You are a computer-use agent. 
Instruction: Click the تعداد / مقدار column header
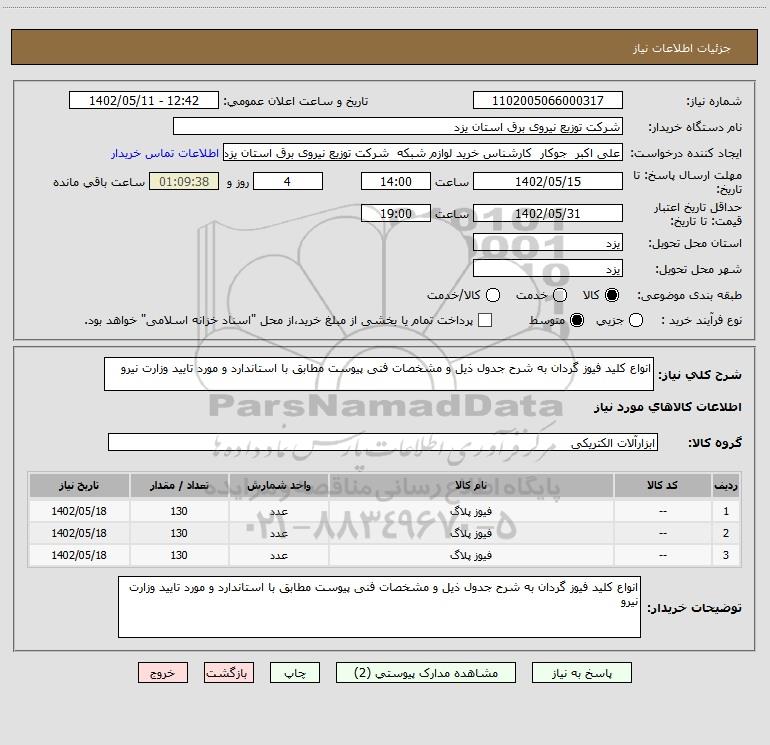tap(179, 485)
